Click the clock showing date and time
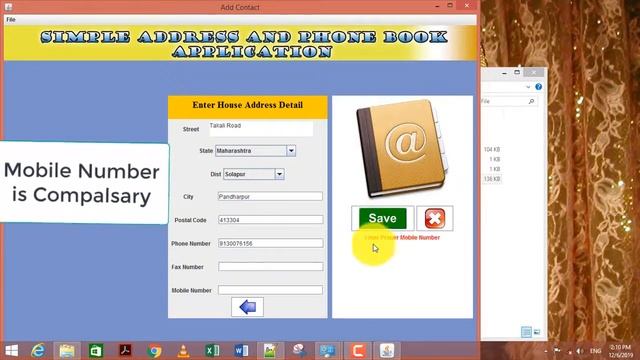Image resolution: width=640 pixels, height=360 pixels. 620,351
